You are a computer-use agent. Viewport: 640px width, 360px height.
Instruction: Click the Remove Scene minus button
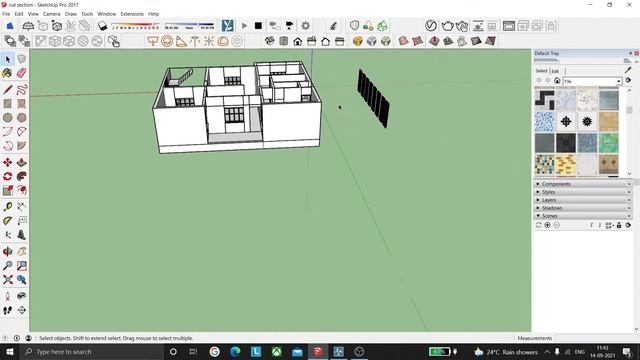pyautogui.click(x=556, y=225)
